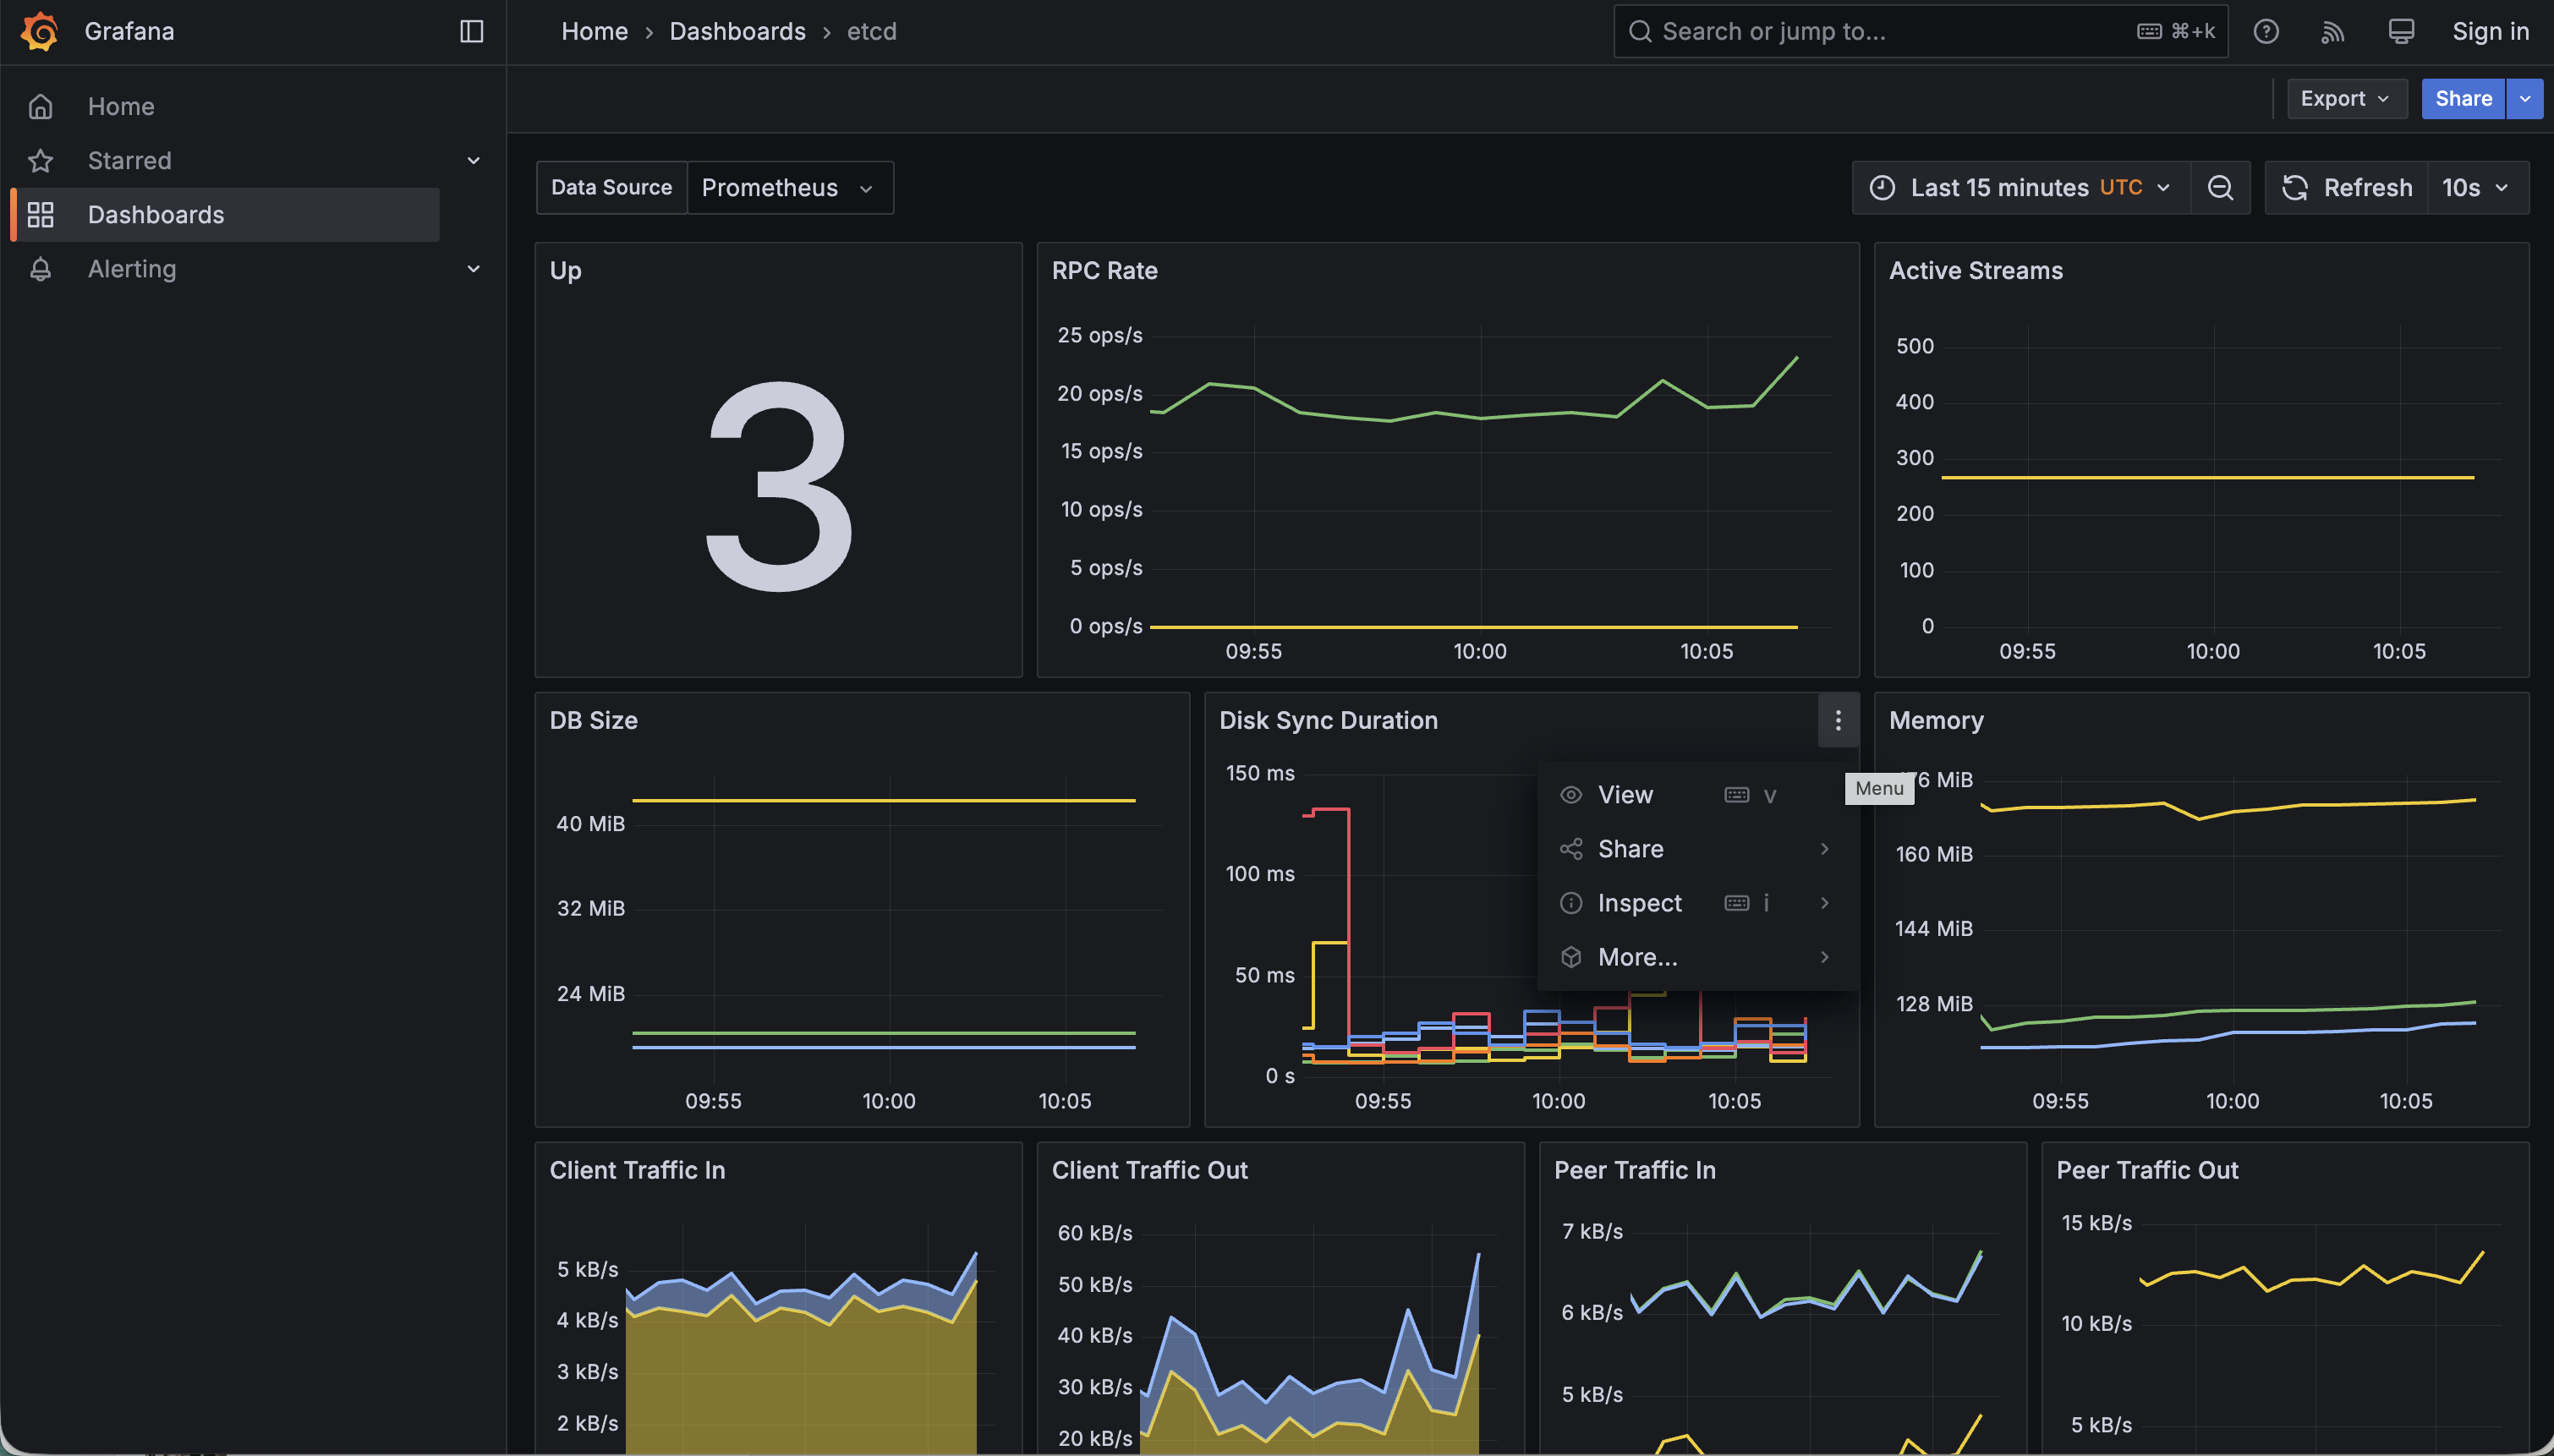Click the Grafana logo icon

pos(39,31)
